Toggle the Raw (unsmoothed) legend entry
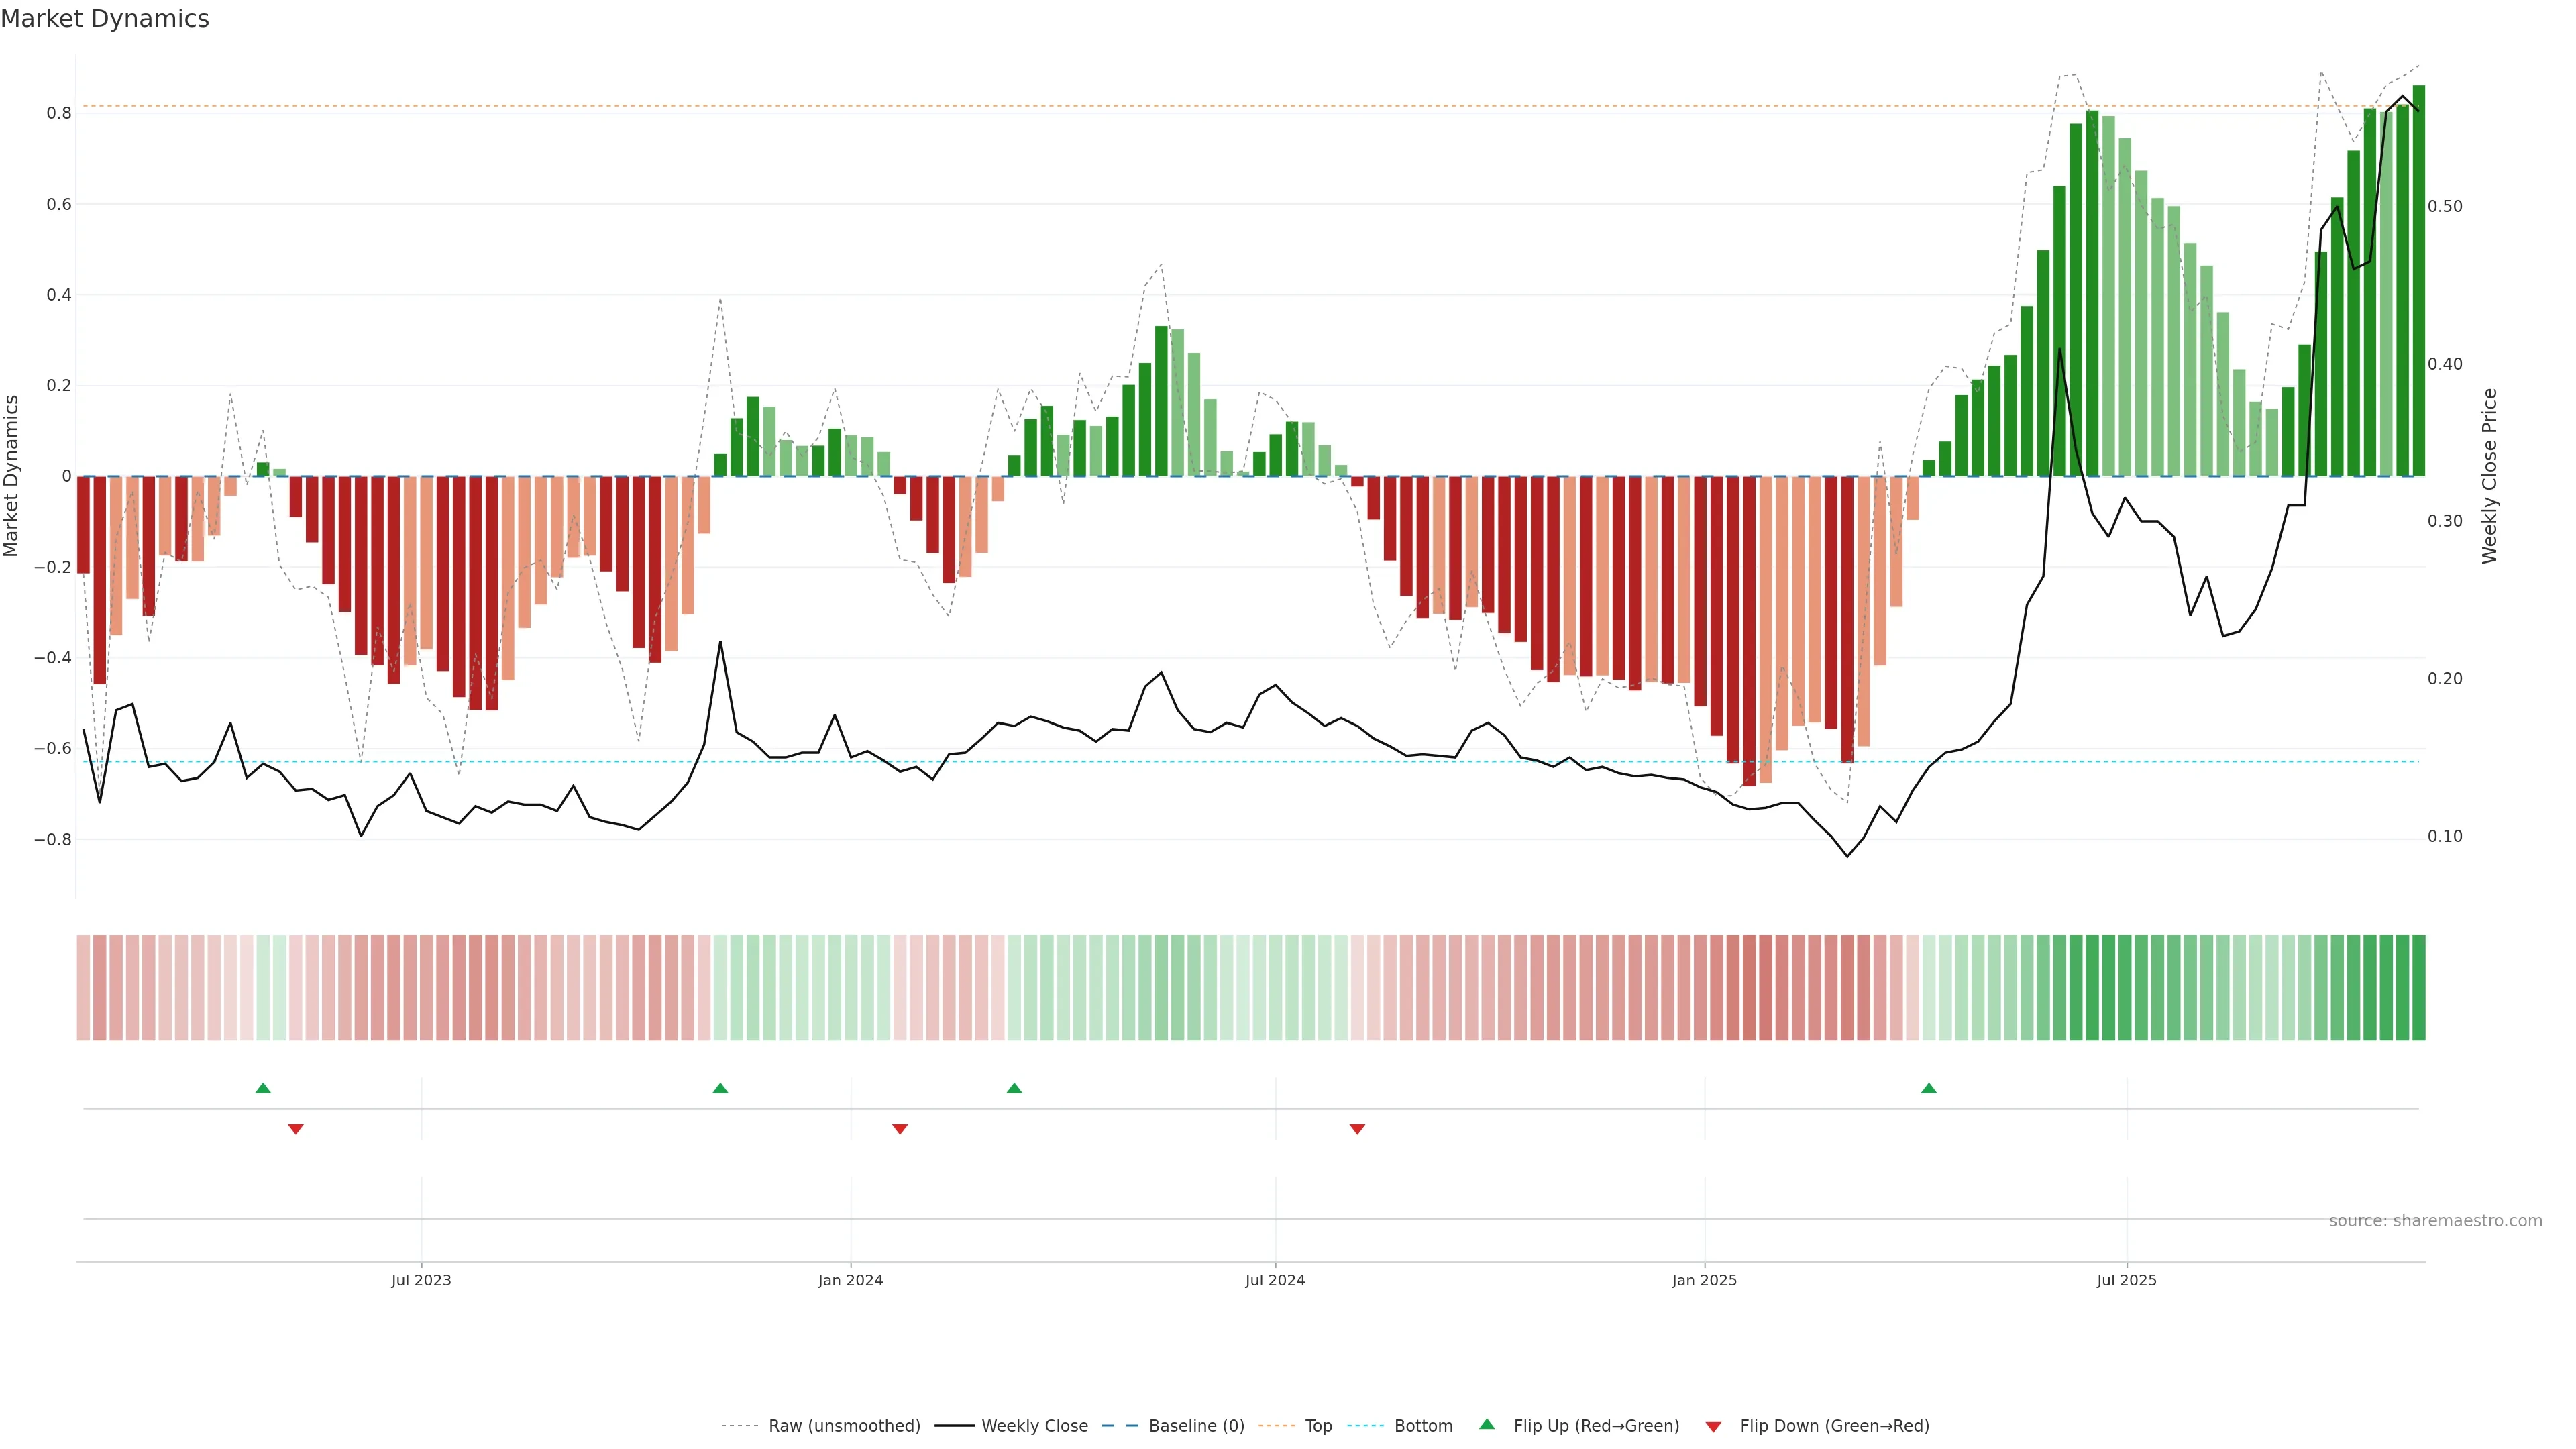The image size is (2576, 1449). [843, 1425]
